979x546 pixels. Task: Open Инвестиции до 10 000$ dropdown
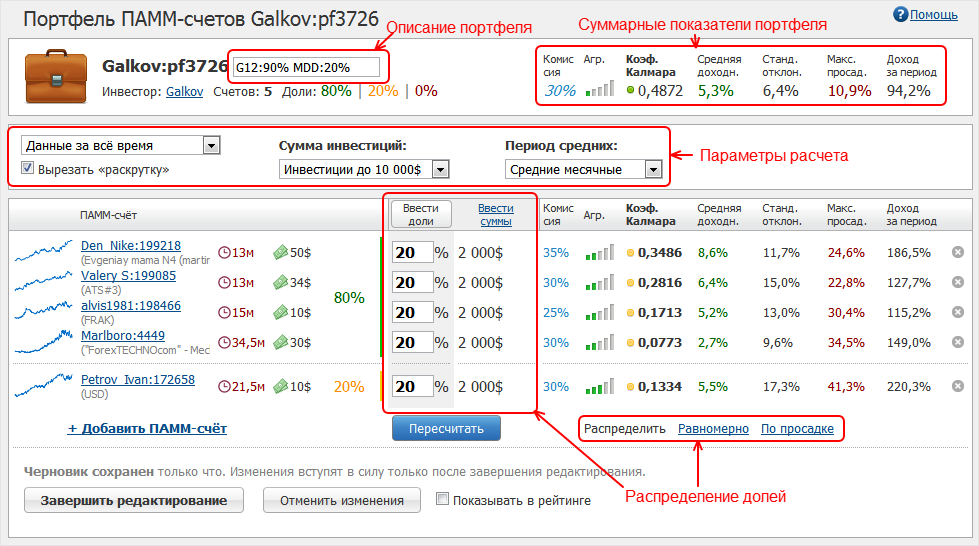[364, 169]
